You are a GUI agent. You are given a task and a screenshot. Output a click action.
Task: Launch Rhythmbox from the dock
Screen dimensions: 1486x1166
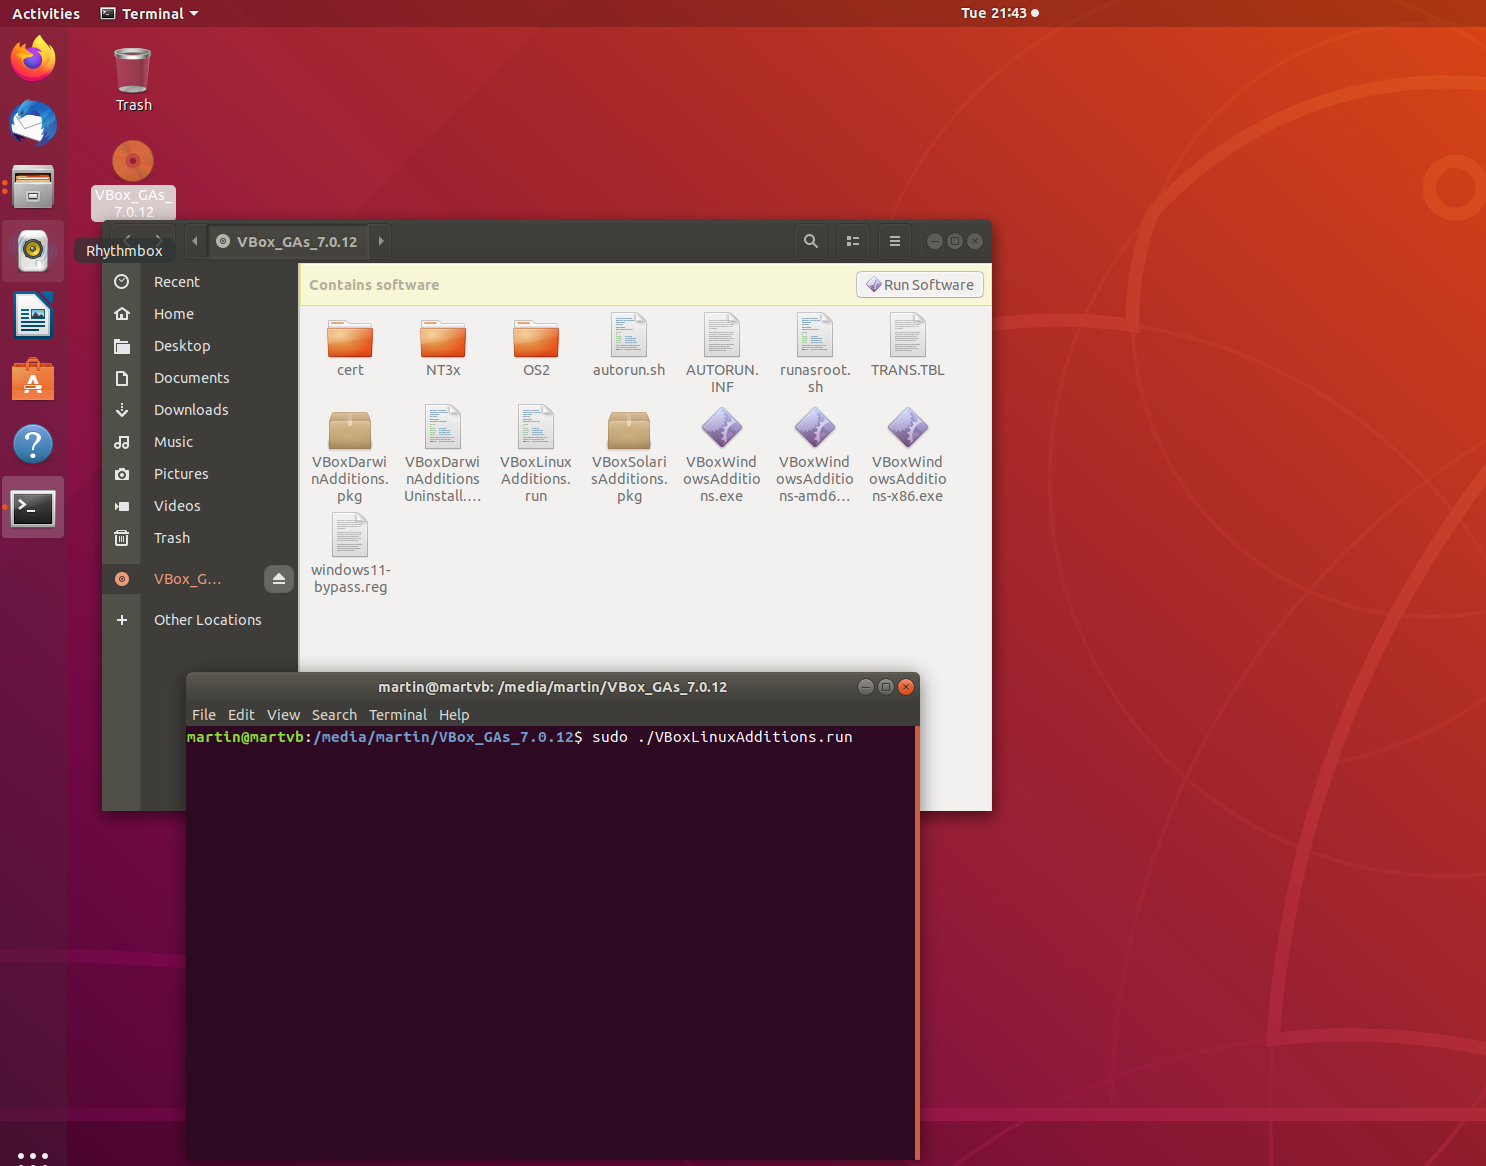[33, 251]
